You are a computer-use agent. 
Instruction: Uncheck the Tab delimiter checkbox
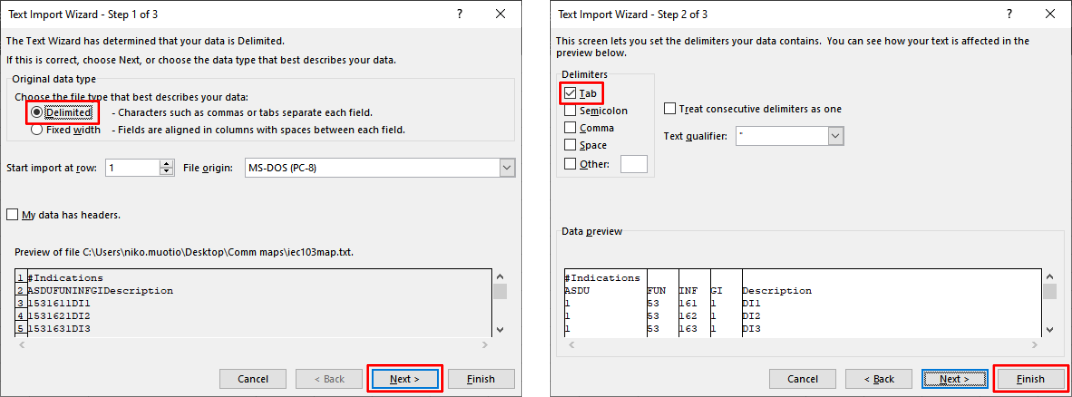(x=570, y=93)
